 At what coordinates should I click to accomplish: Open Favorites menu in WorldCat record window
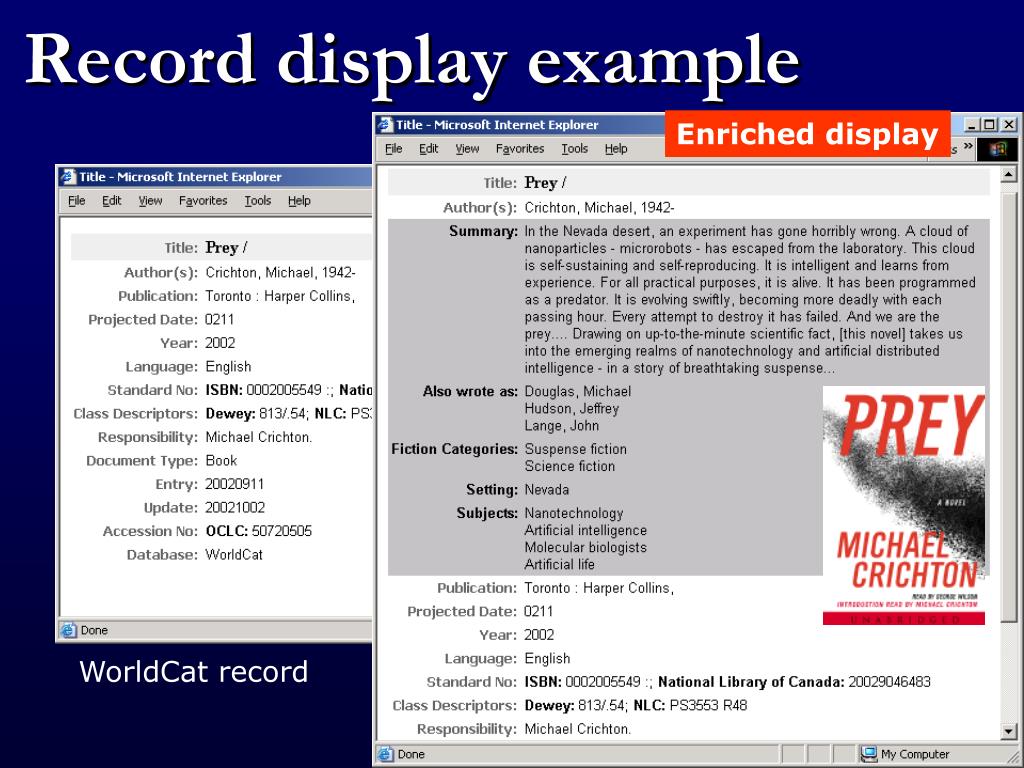(203, 201)
